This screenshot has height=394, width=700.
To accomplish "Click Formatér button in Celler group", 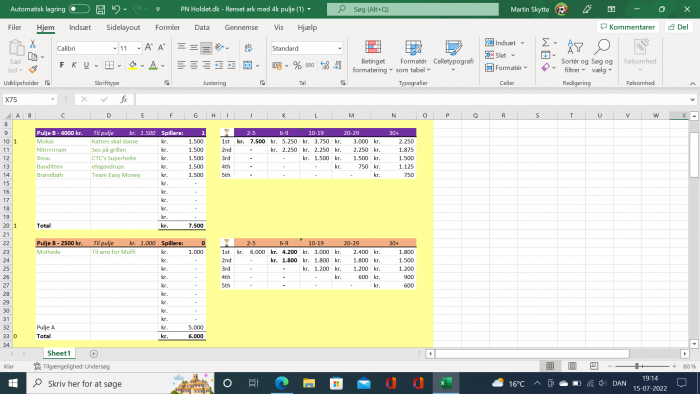I will pyautogui.click(x=507, y=67).
